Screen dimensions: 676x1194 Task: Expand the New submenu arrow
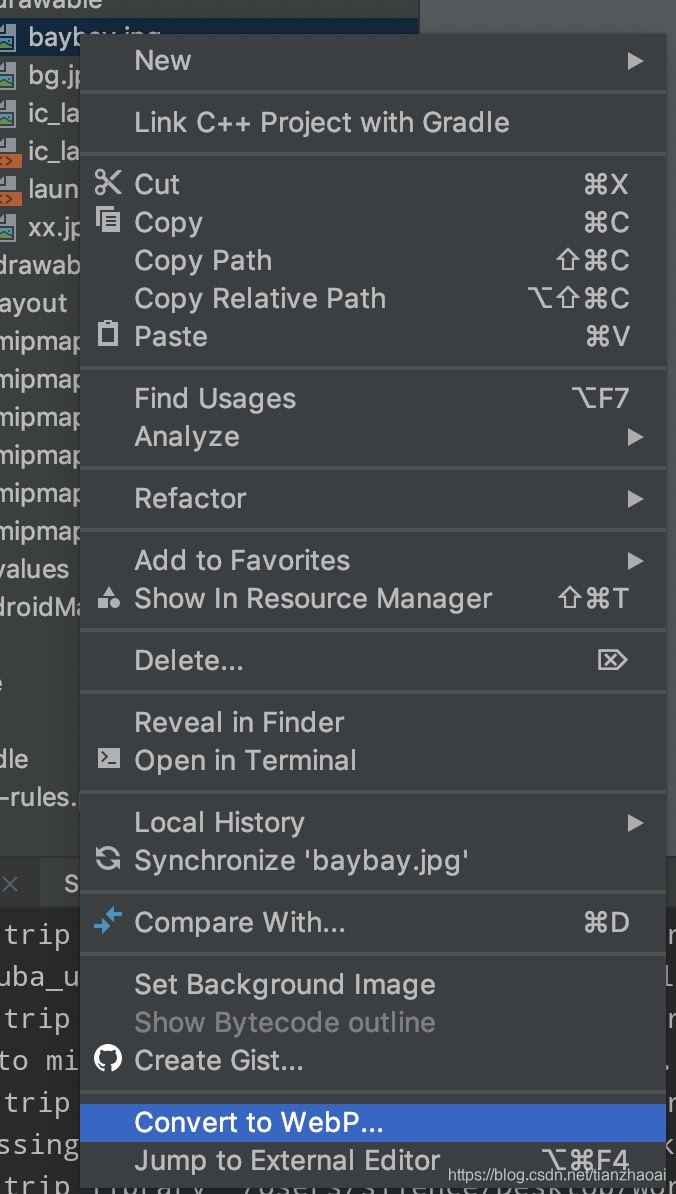tap(635, 61)
